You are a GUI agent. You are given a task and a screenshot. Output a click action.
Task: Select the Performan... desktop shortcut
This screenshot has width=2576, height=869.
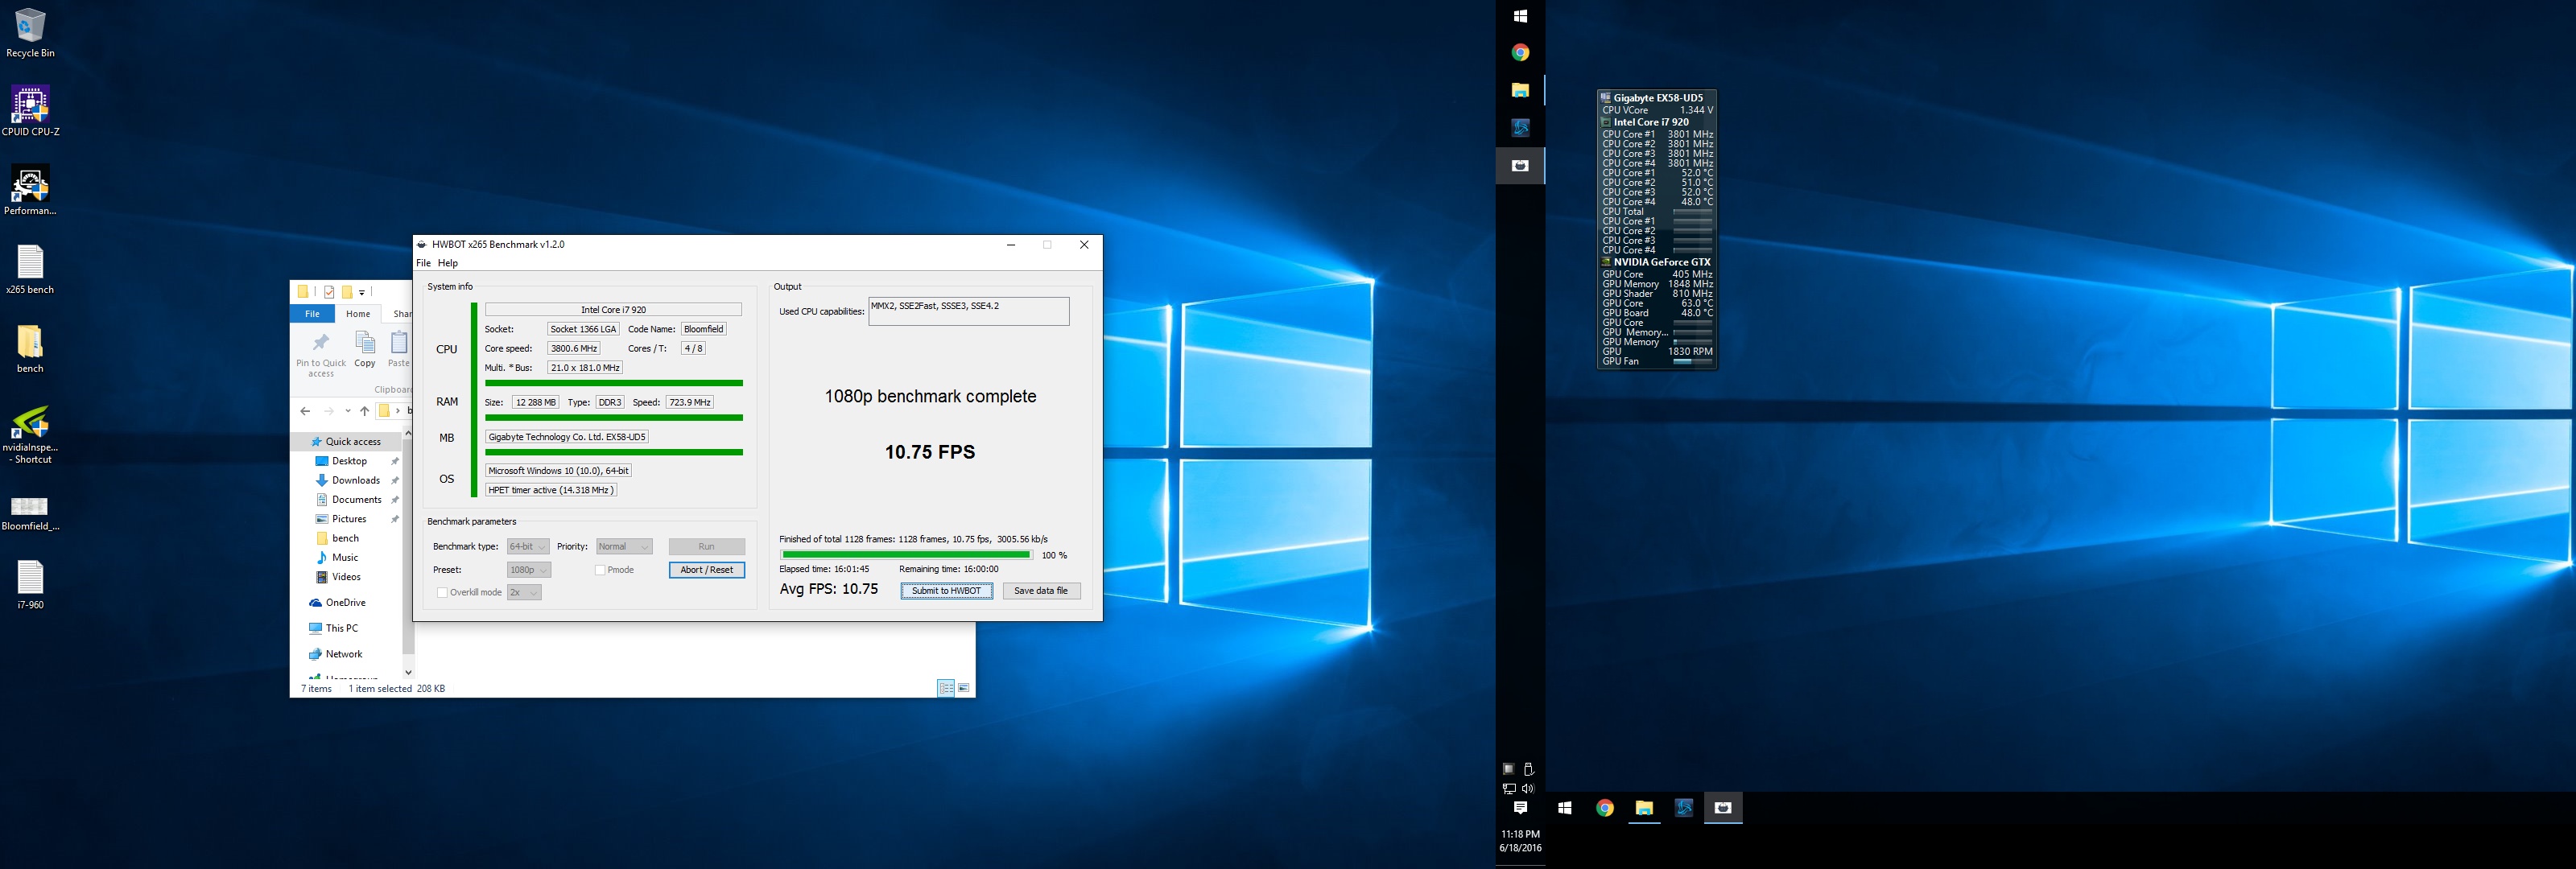pyautogui.click(x=30, y=191)
